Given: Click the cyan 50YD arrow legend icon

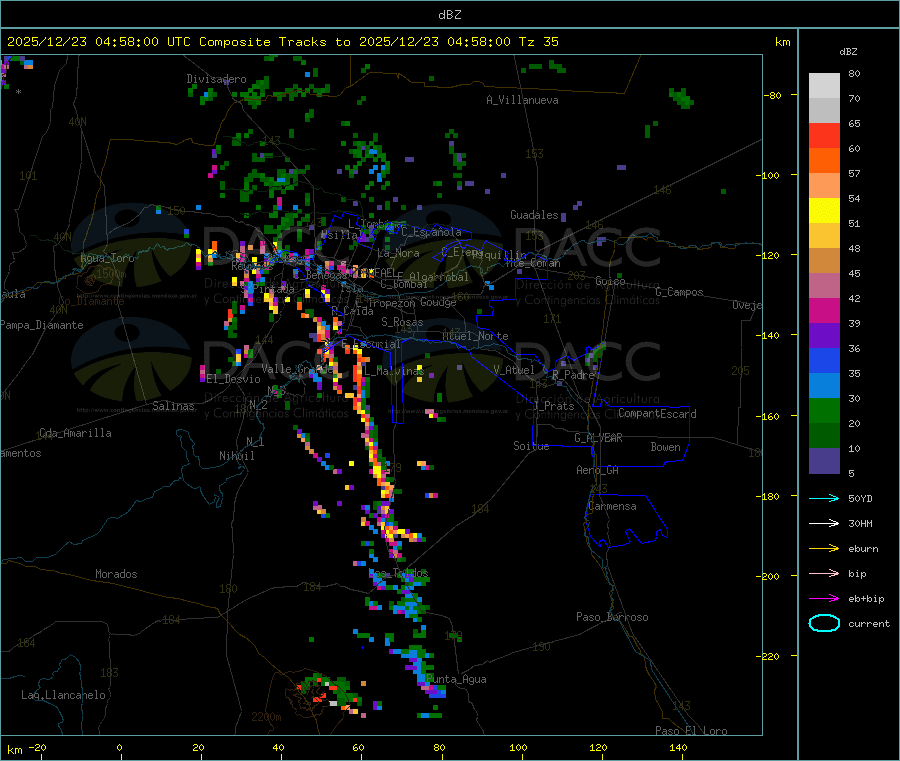Looking at the screenshot, I should point(824,498).
